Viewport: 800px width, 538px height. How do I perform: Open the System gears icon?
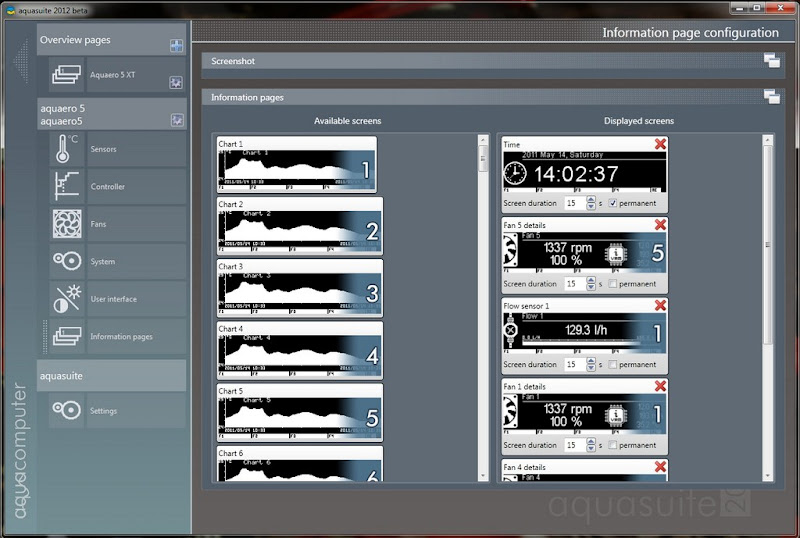click(67, 261)
